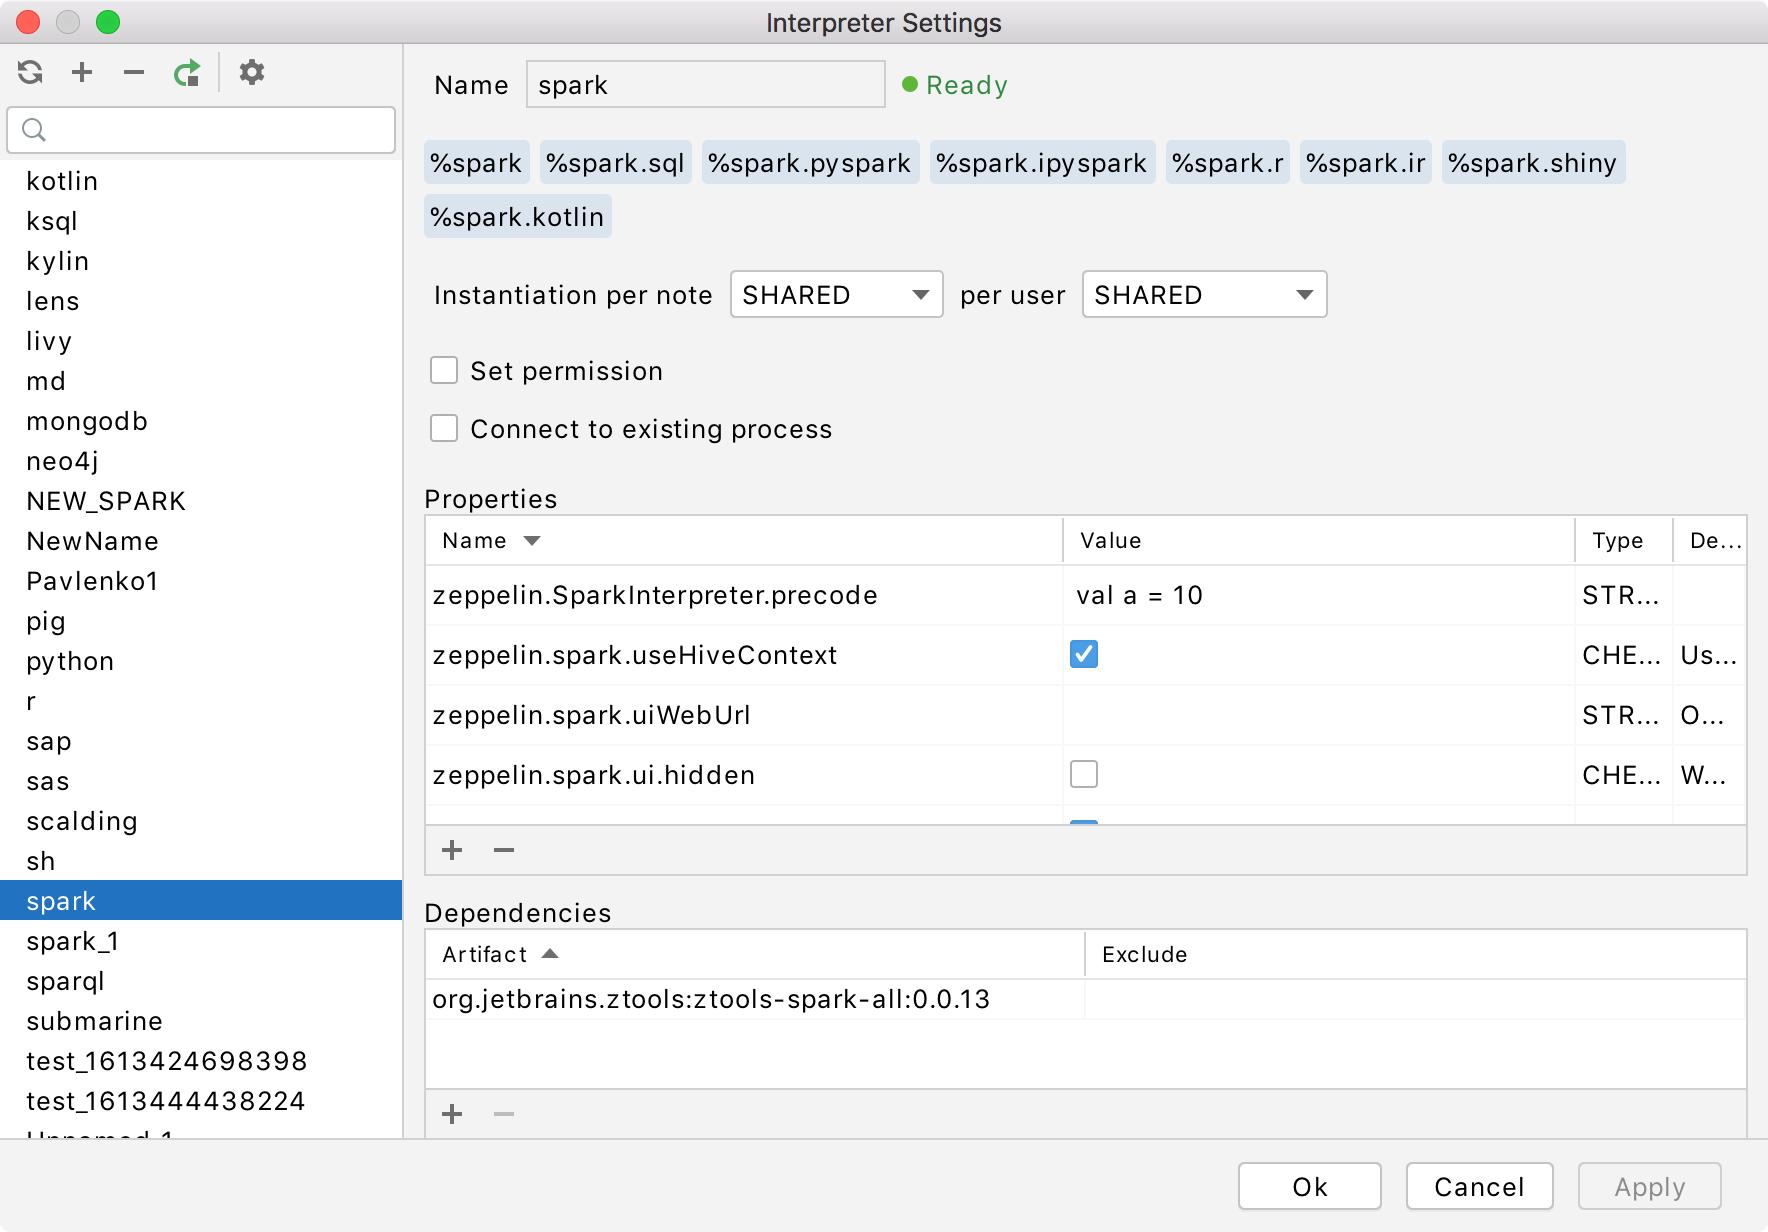Add a new interpreter
Viewport: 1768px width, 1232px height.
(81, 72)
